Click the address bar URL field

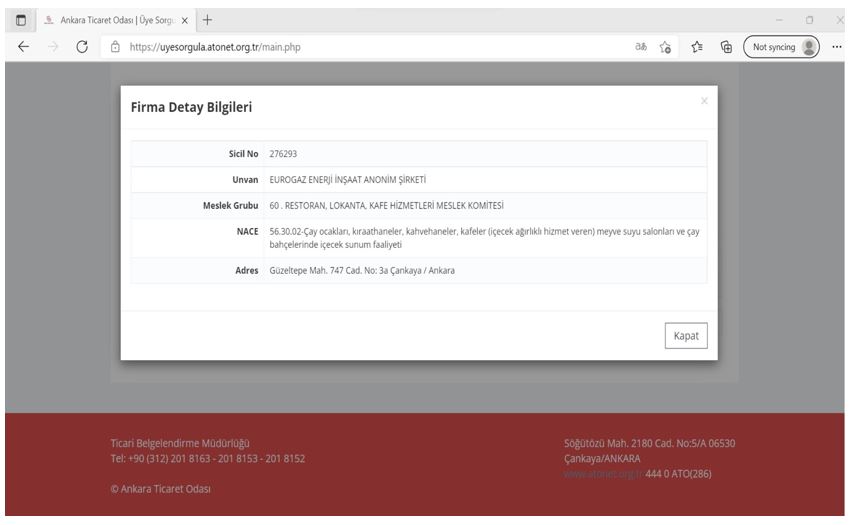350,48
